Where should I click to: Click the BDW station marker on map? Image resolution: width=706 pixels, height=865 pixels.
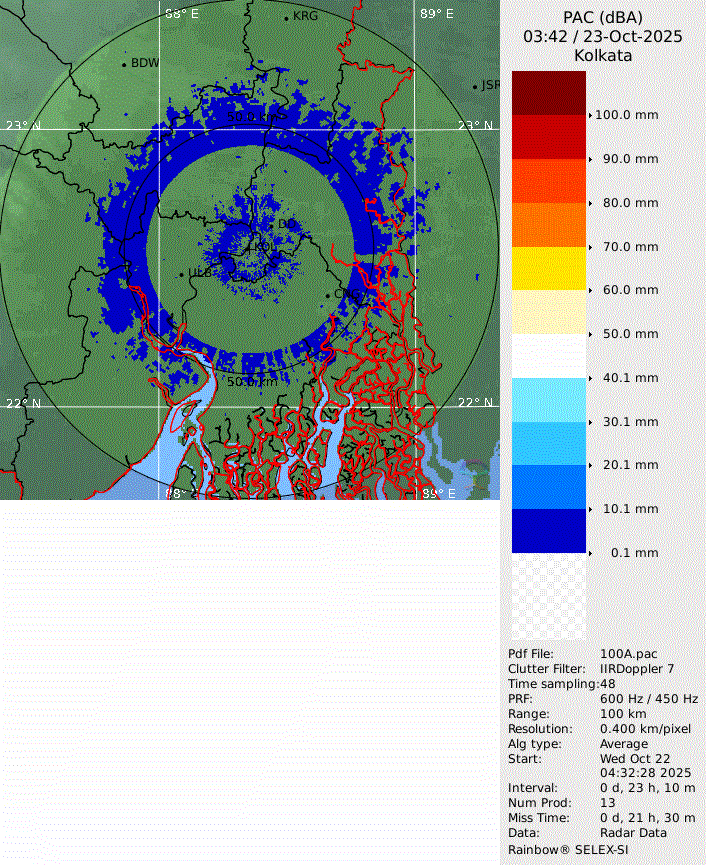[125, 64]
